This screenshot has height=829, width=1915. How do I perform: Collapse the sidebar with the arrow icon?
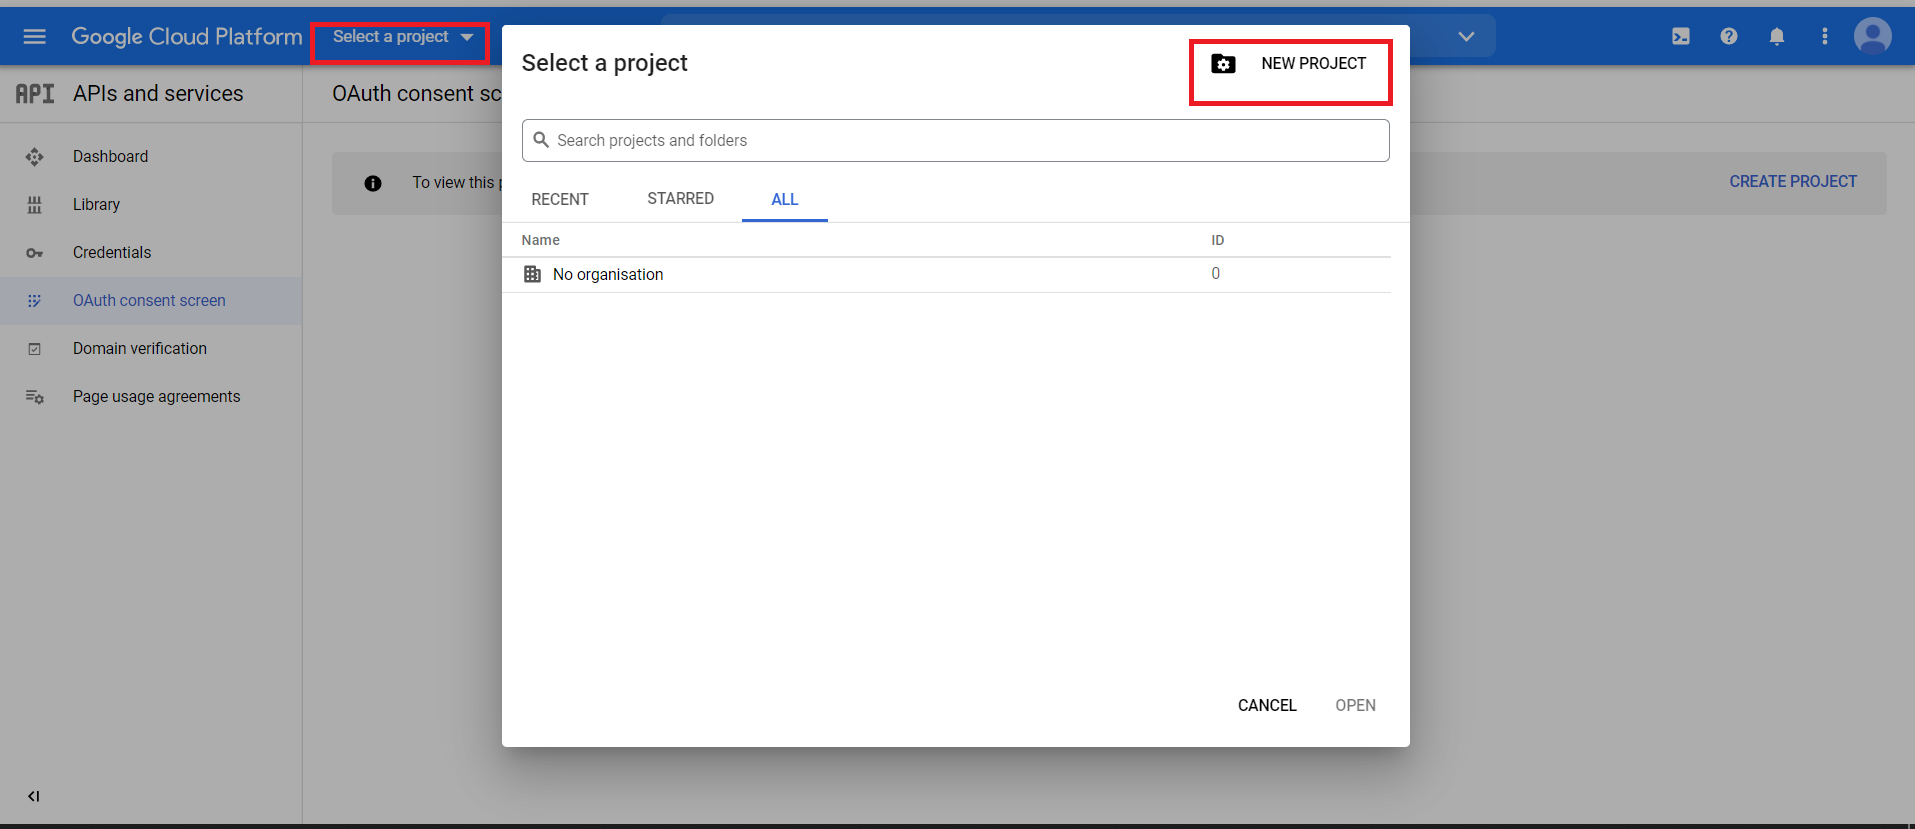[34, 796]
